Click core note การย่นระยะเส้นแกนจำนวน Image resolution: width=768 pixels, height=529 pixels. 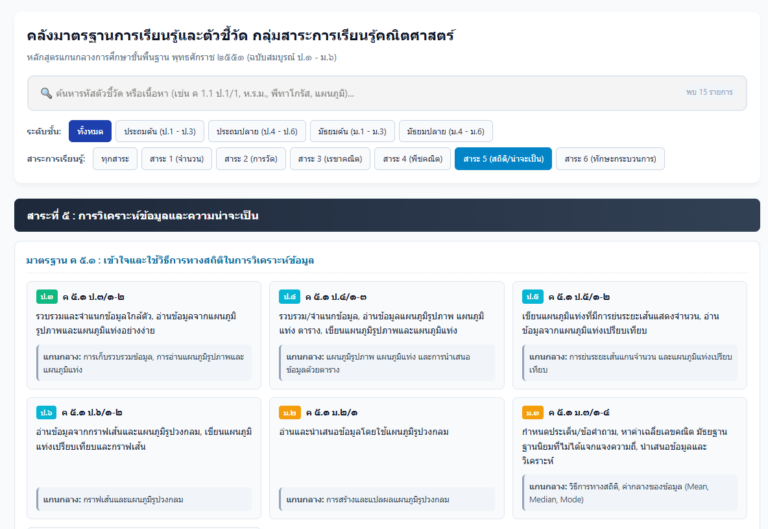(630, 363)
